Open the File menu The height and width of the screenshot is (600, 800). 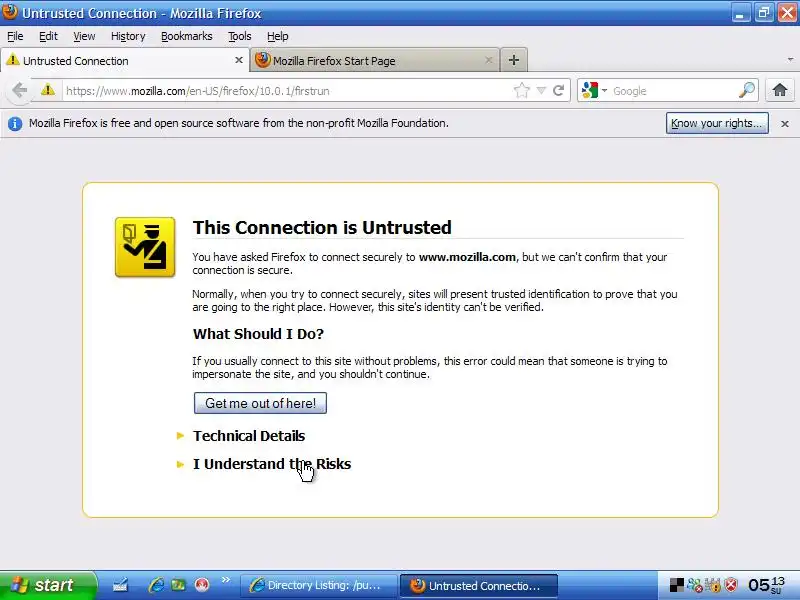pyautogui.click(x=15, y=36)
